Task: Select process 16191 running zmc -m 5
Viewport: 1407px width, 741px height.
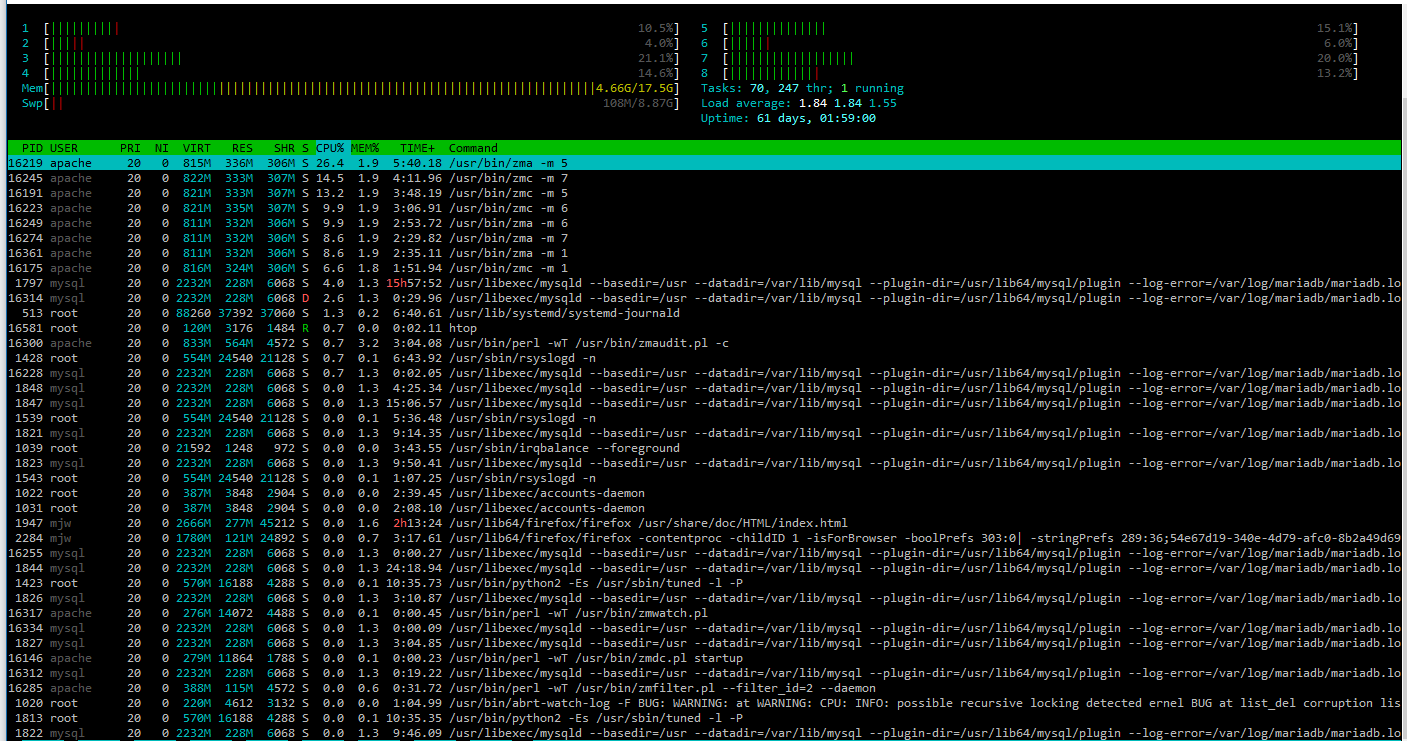Action: pyautogui.click(x=703, y=193)
